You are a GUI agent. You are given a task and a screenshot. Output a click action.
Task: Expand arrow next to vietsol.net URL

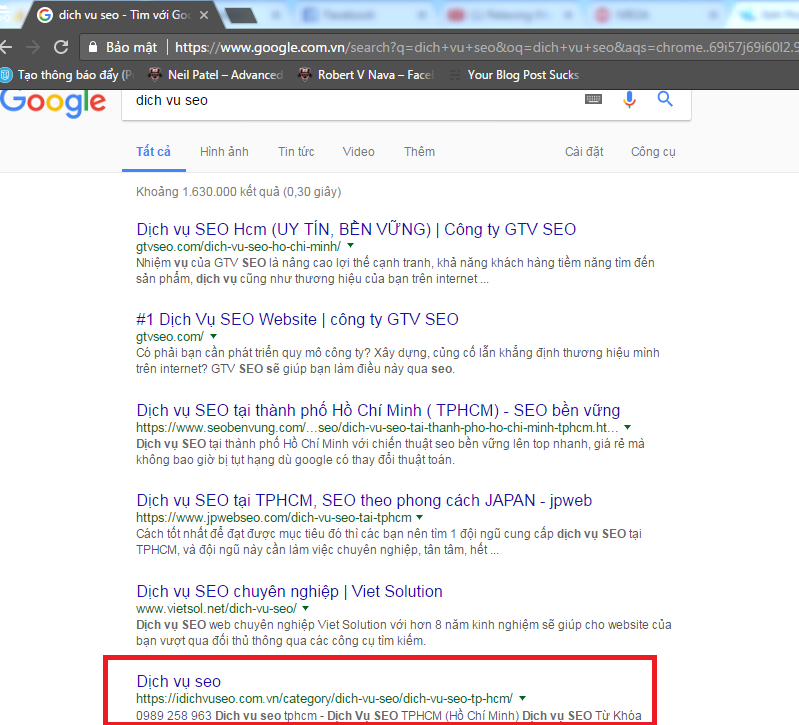coord(305,608)
